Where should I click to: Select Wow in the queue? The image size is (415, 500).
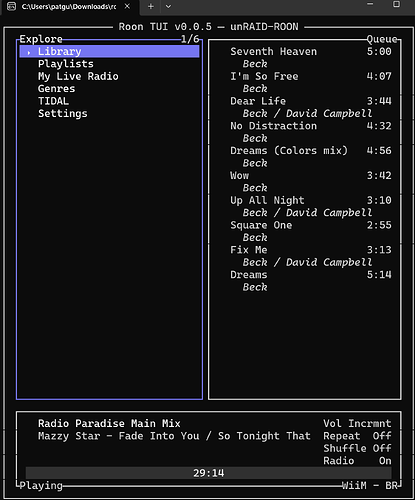[239, 175]
